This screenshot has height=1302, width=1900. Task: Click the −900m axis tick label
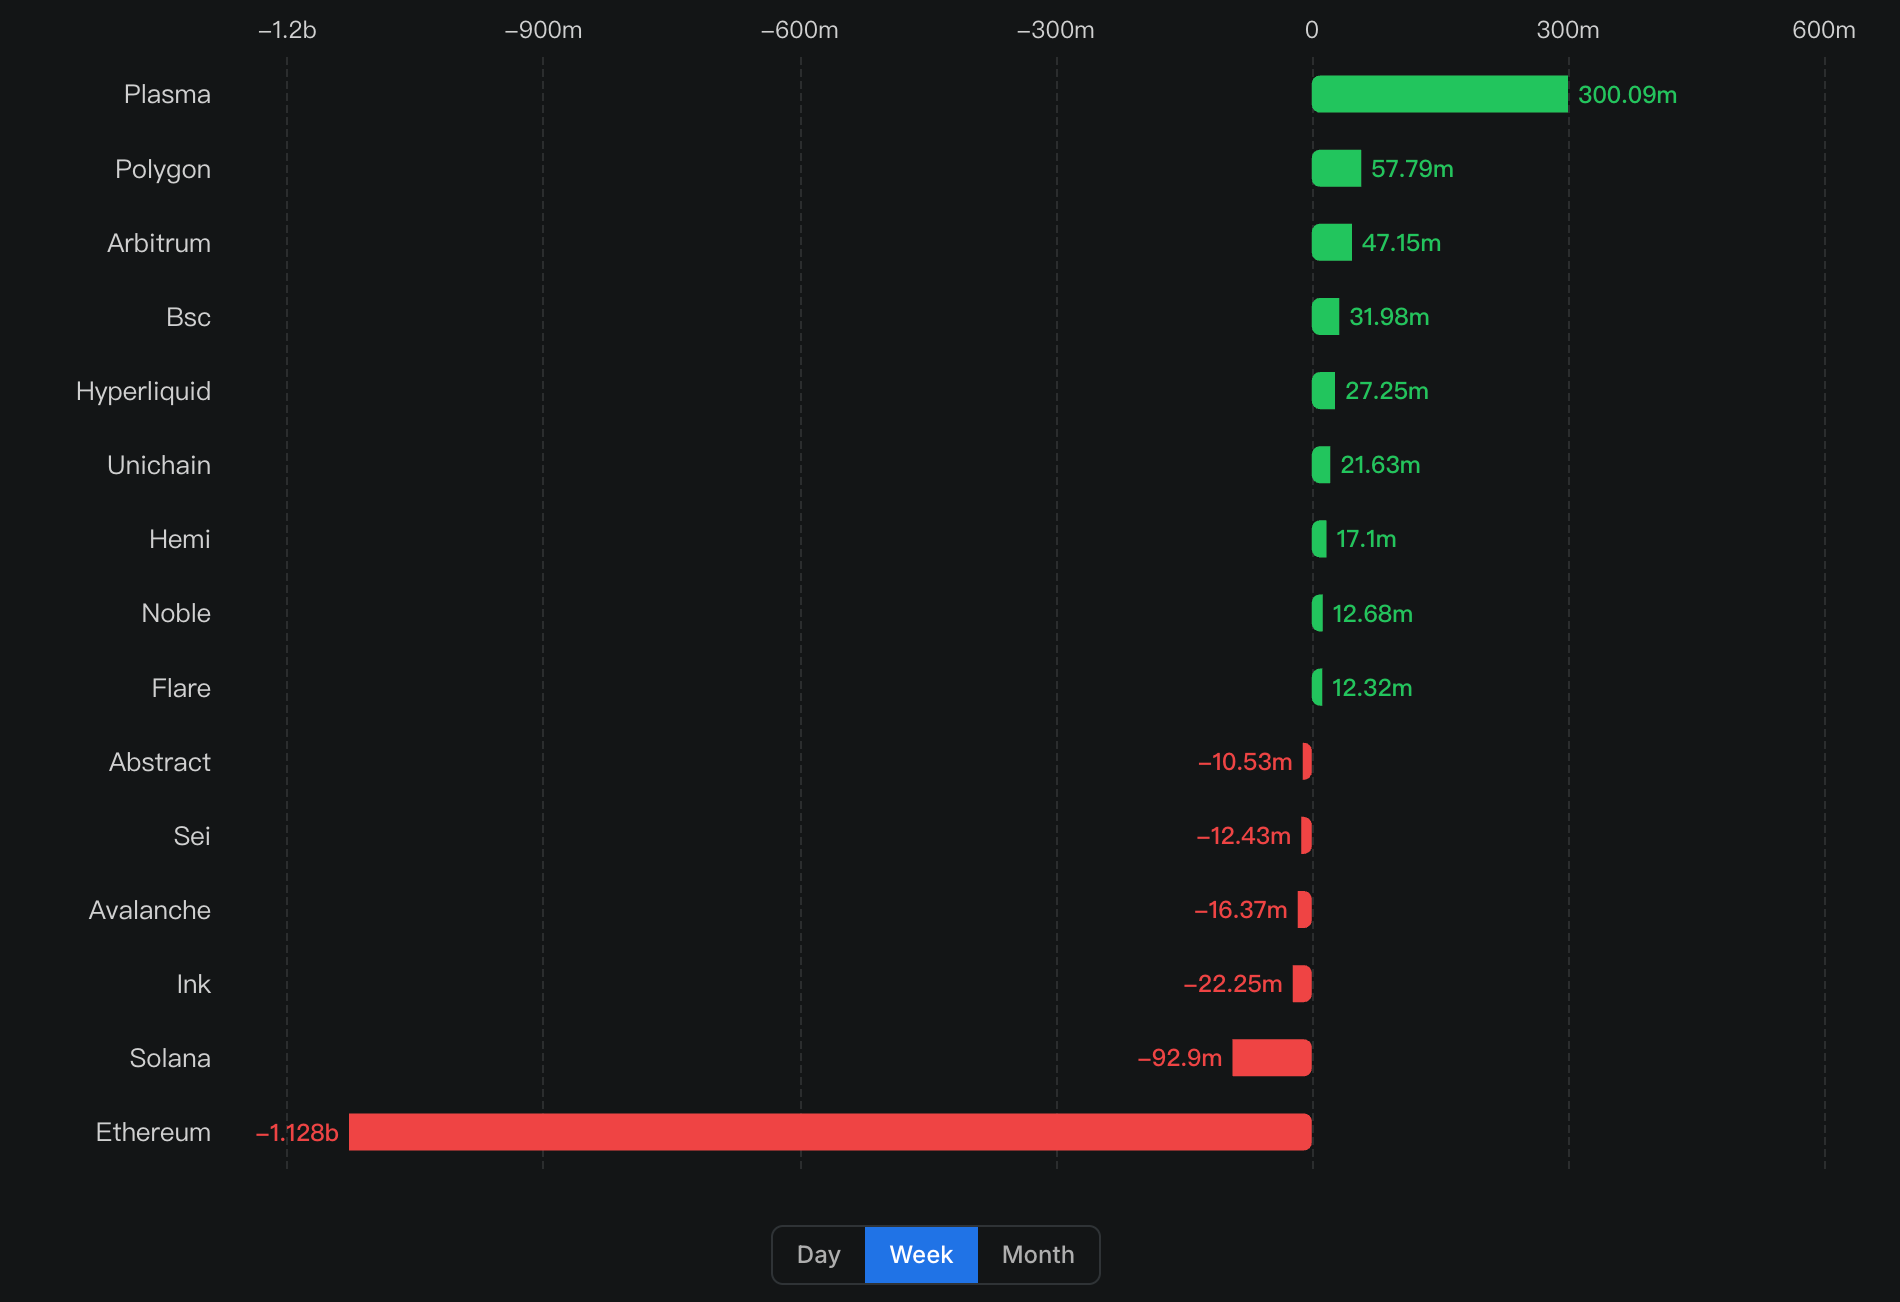point(543,30)
